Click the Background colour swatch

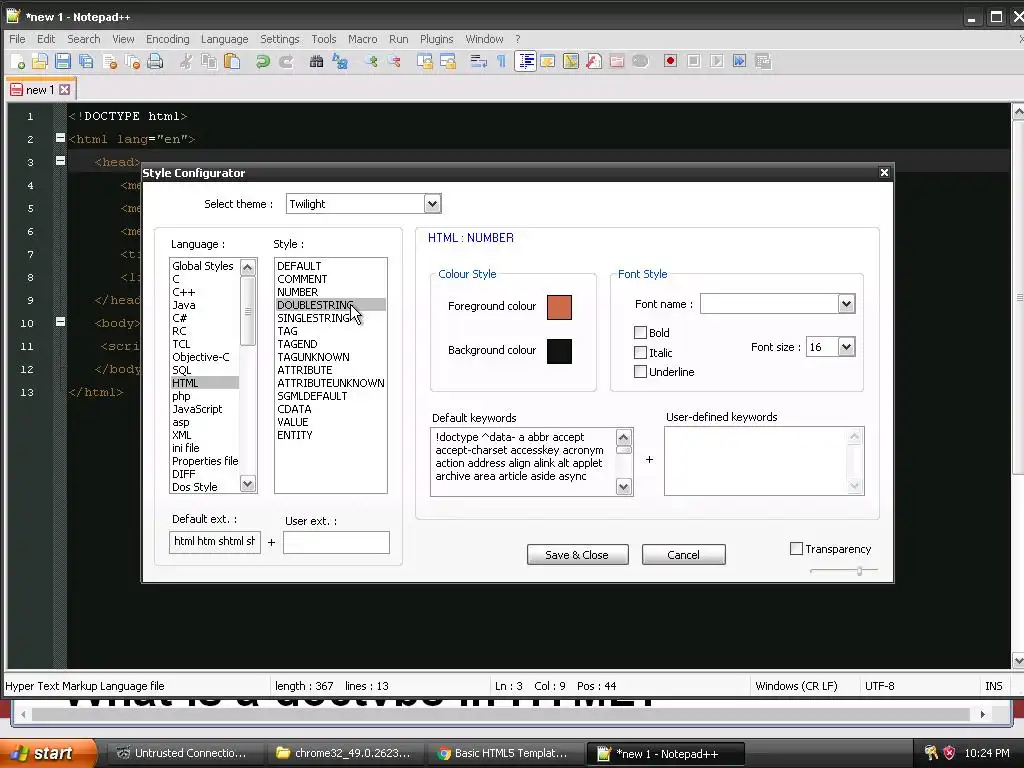tap(559, 351)
